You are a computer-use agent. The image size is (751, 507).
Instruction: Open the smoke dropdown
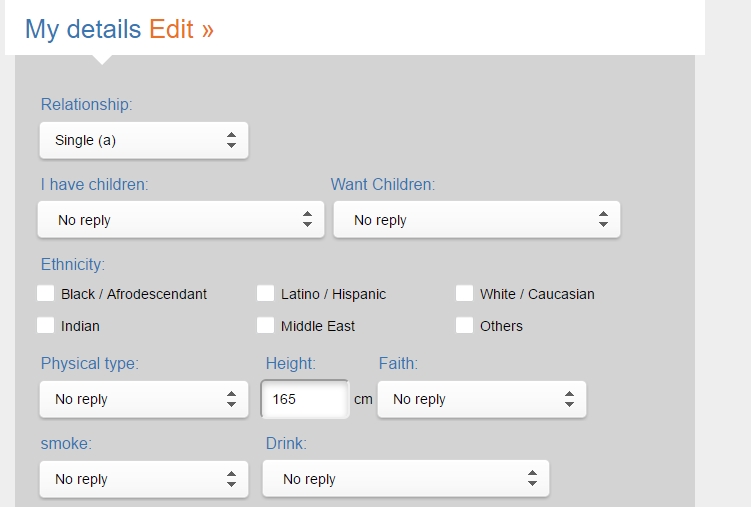pos(143,479)
